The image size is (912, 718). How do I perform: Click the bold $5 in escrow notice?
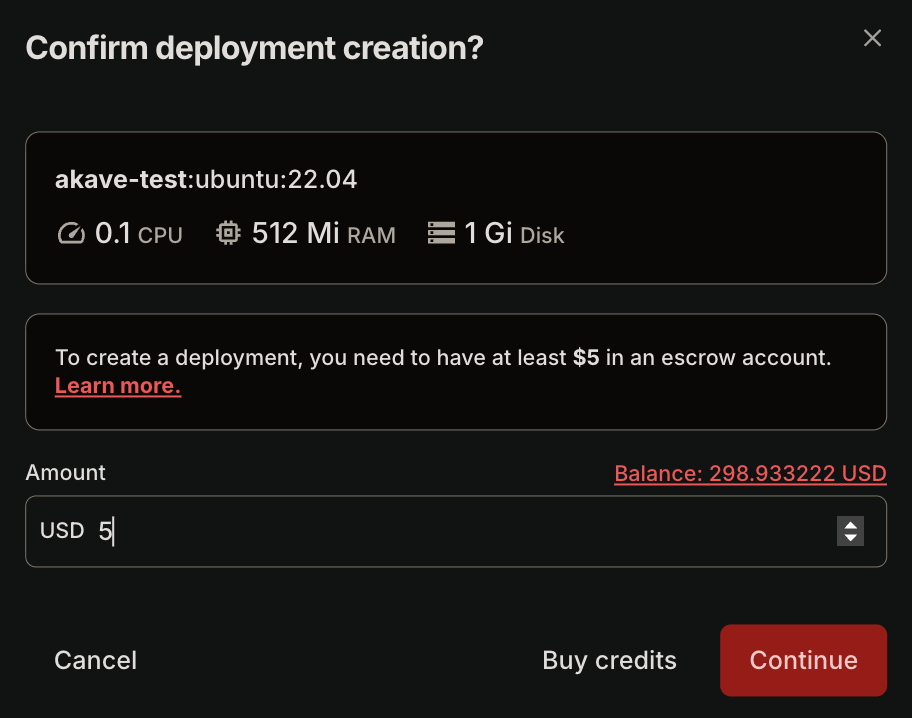tap(586, 358)
